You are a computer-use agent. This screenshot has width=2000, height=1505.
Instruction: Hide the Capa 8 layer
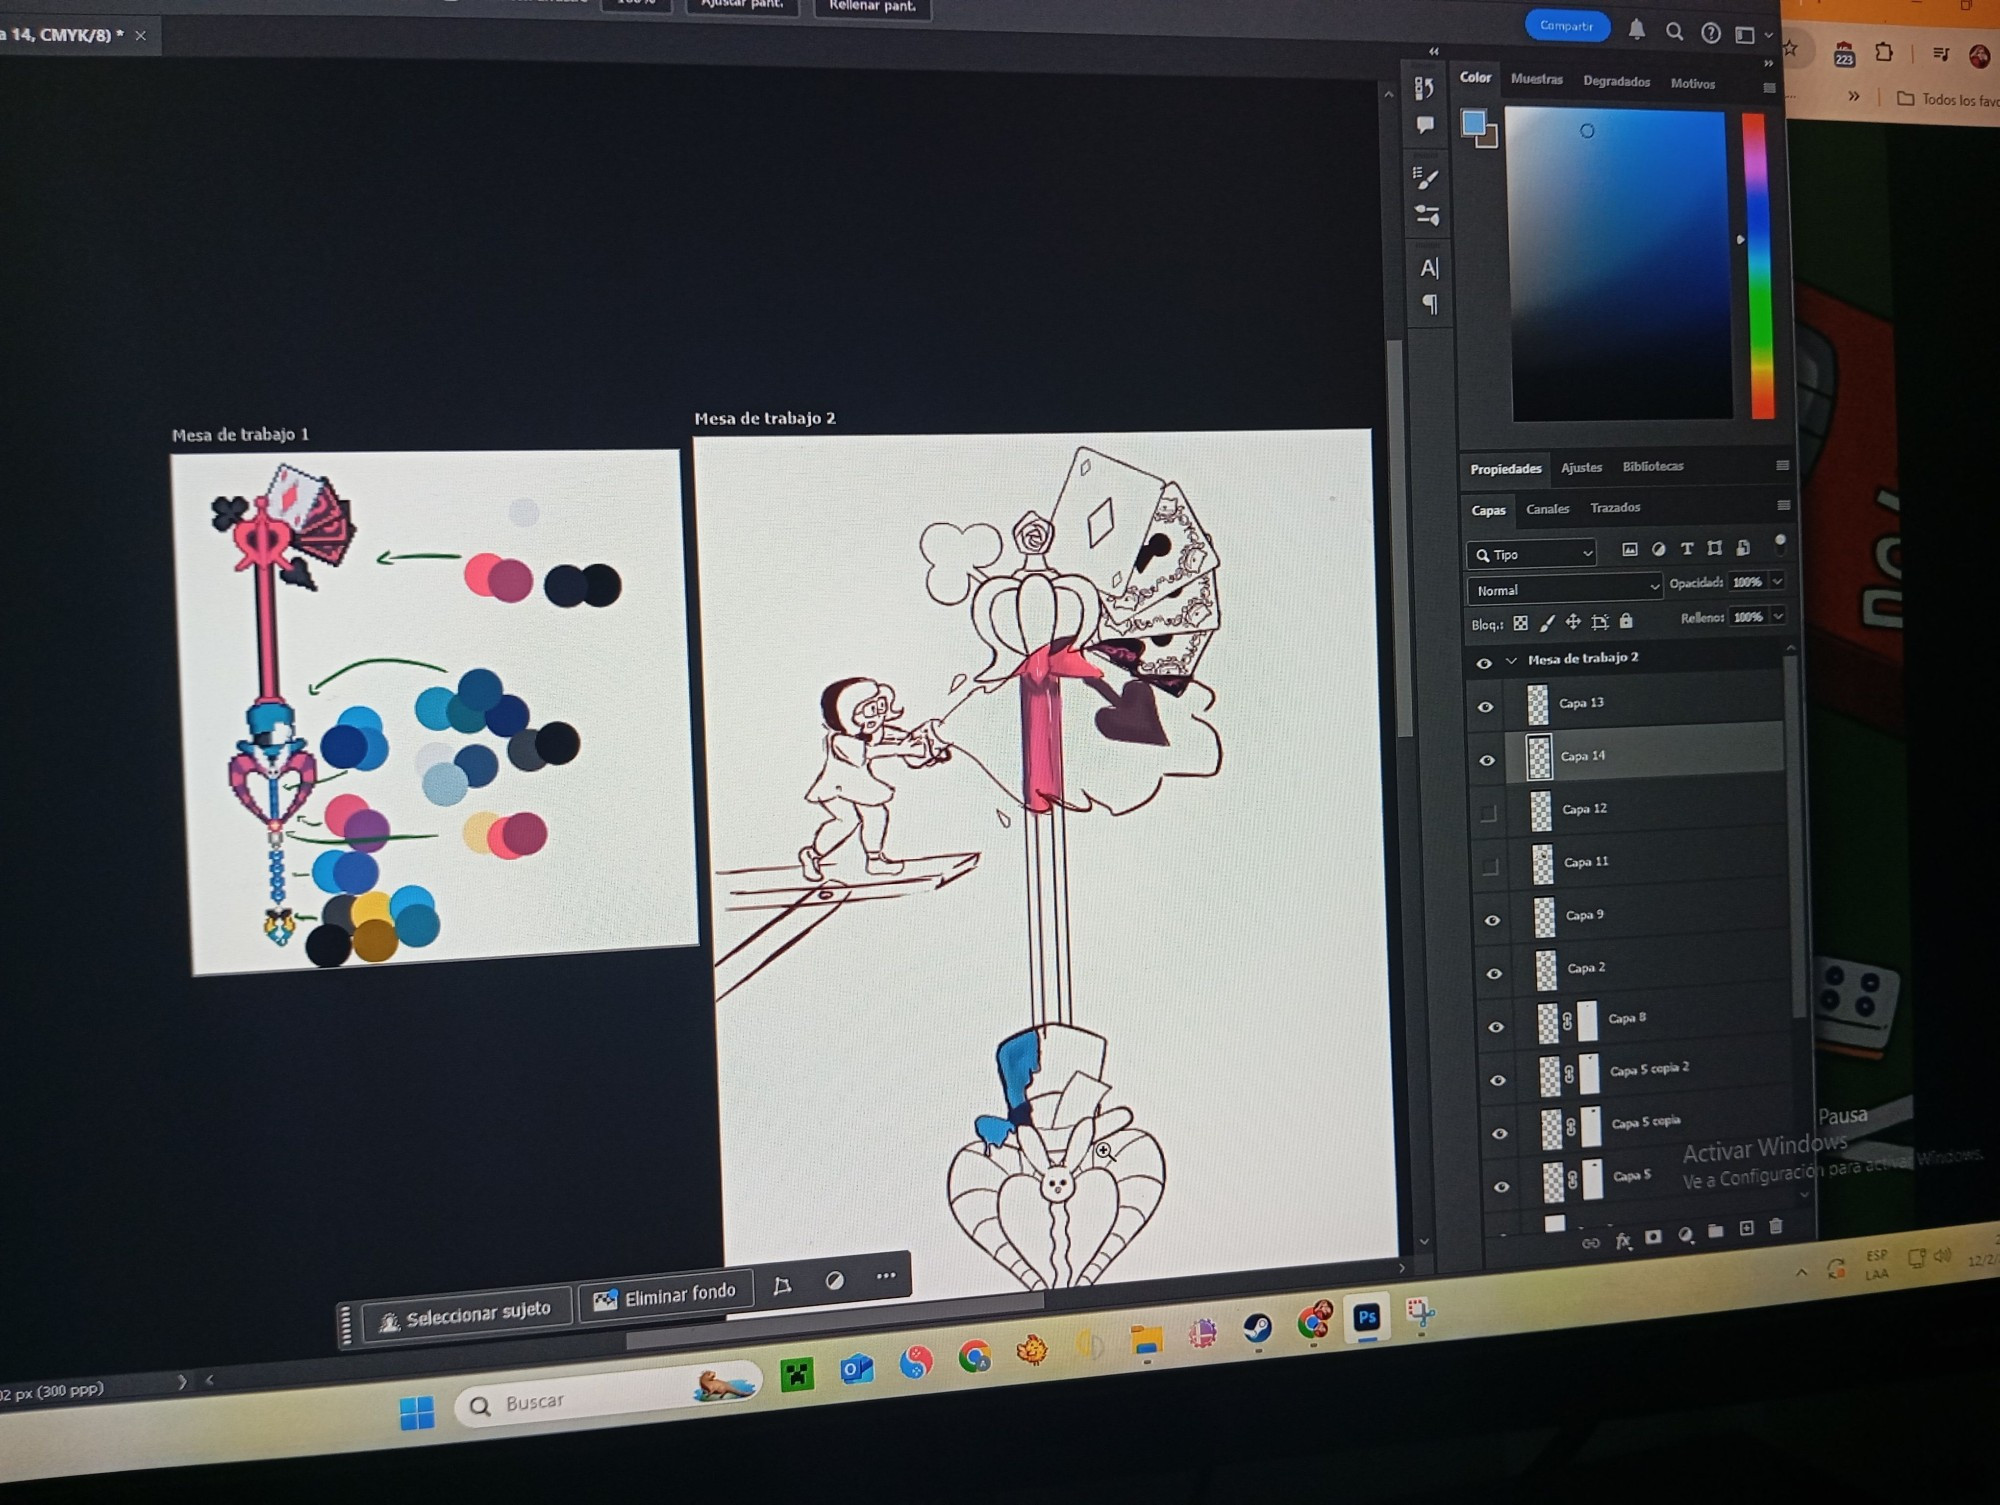point(1496,1027)
